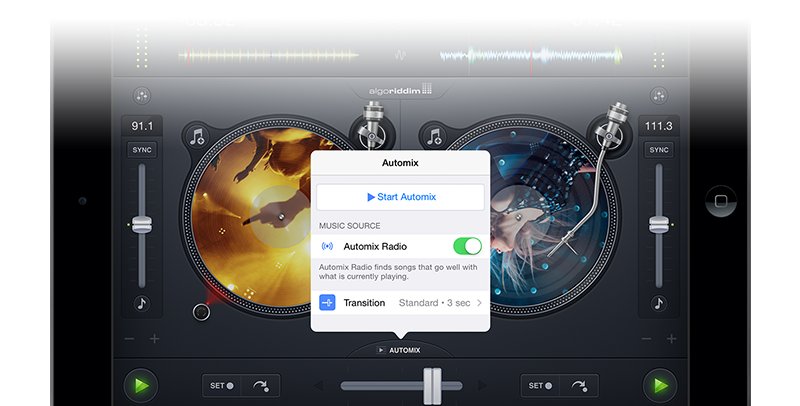This screenshot has width=800, height=406.
Task: Open the right deck add-music library icon
Action: tap(433, 137)
